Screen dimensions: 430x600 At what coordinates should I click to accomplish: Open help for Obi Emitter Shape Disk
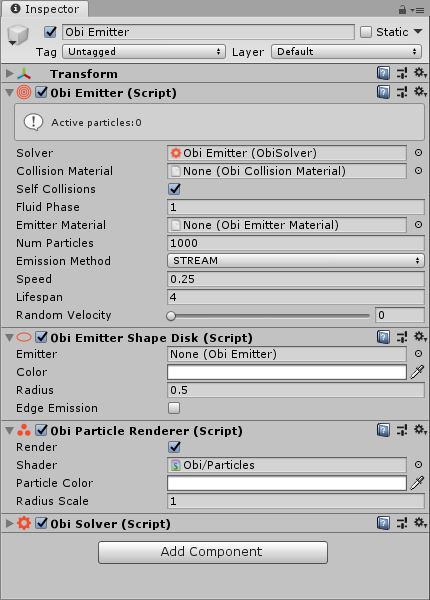[x=383, y=337]
